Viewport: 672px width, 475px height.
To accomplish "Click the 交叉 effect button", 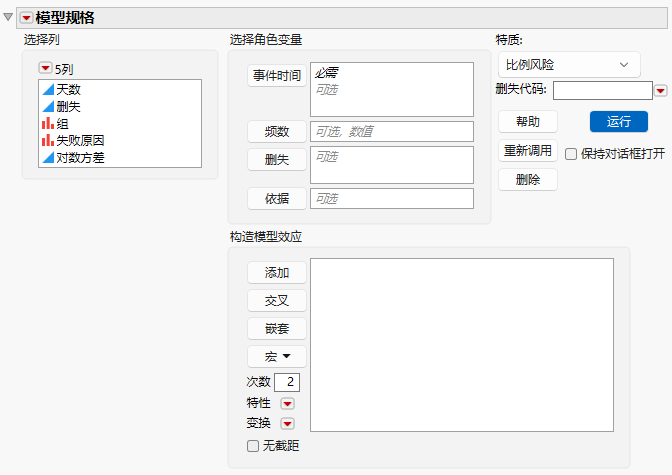I will coord(277,301).
